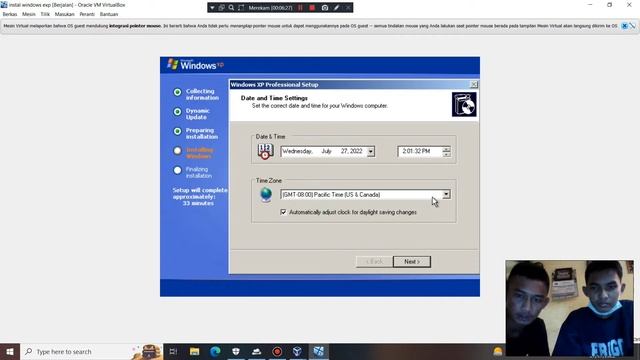This screenshot has height=360, width=640.
Task: Minimize the VirtualBox window
Action: (x=590, y=5)
